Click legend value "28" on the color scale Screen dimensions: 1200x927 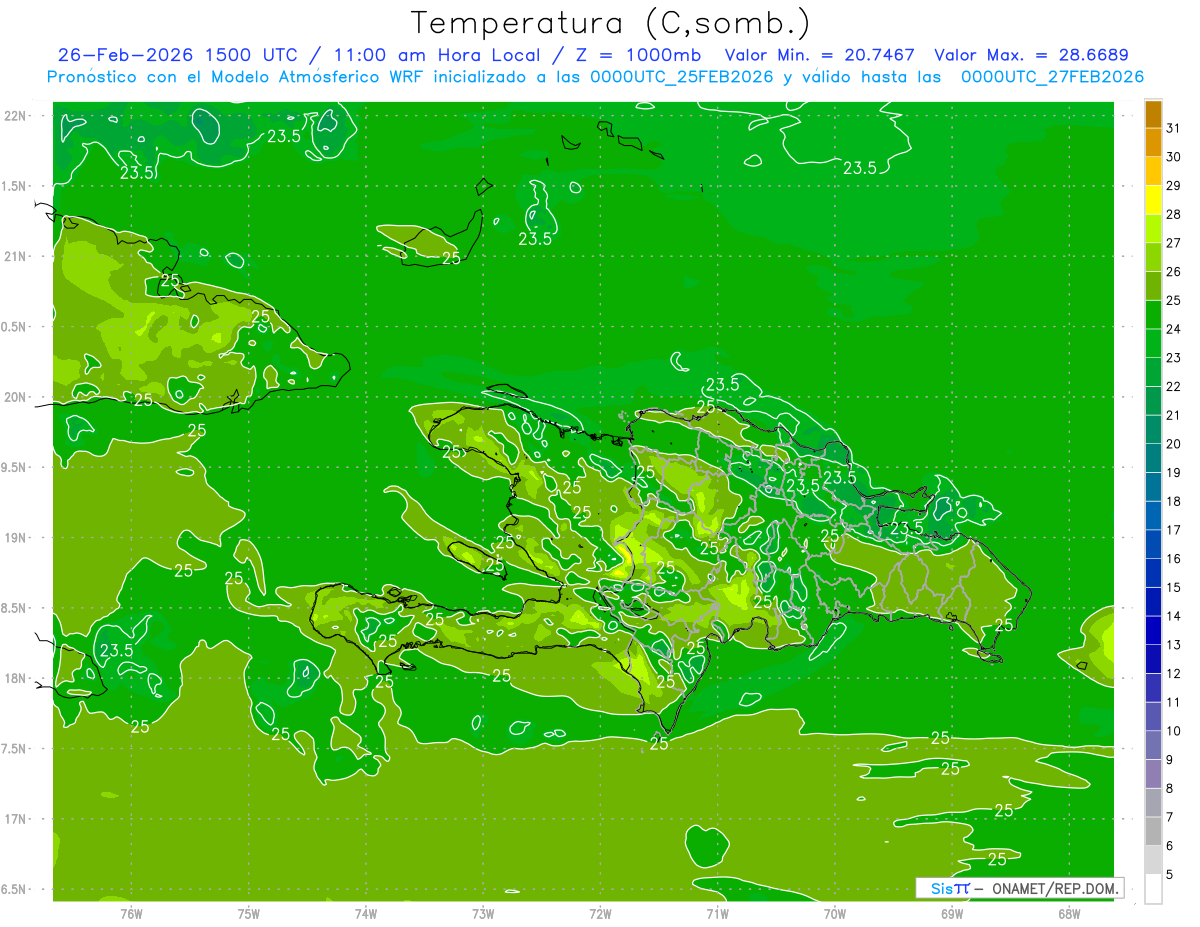tap(1173, 215)
